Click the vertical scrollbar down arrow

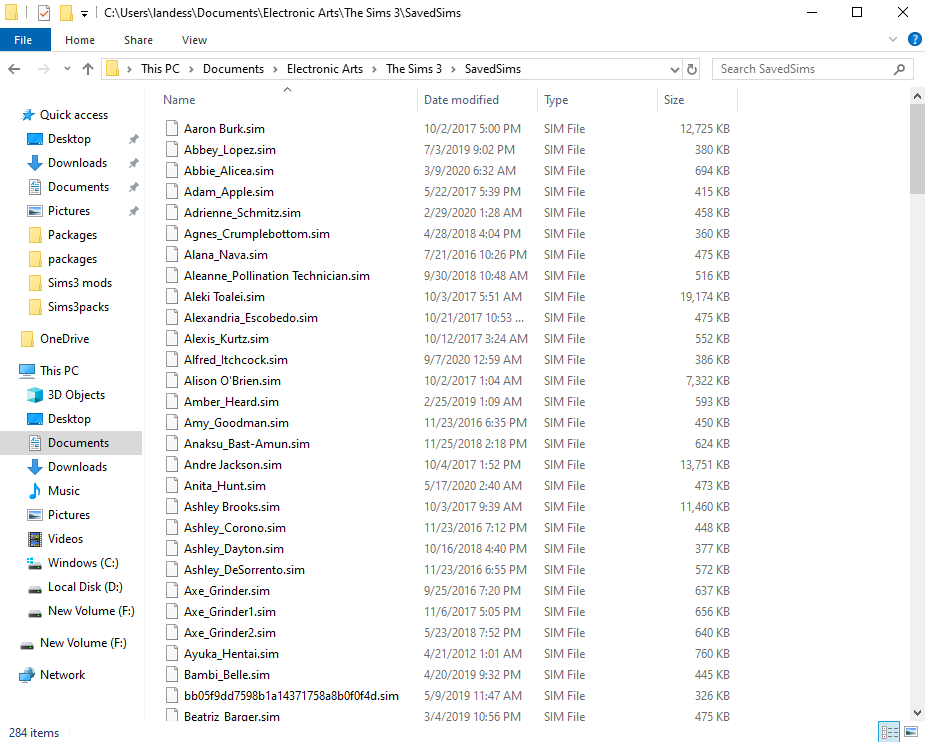pyautogui.click(x=917, y=713)
